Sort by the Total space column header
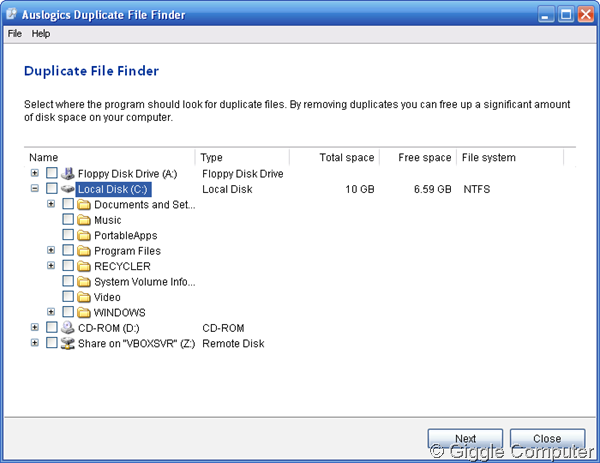Viewport: 600px width, 463px height. (334, 157)
